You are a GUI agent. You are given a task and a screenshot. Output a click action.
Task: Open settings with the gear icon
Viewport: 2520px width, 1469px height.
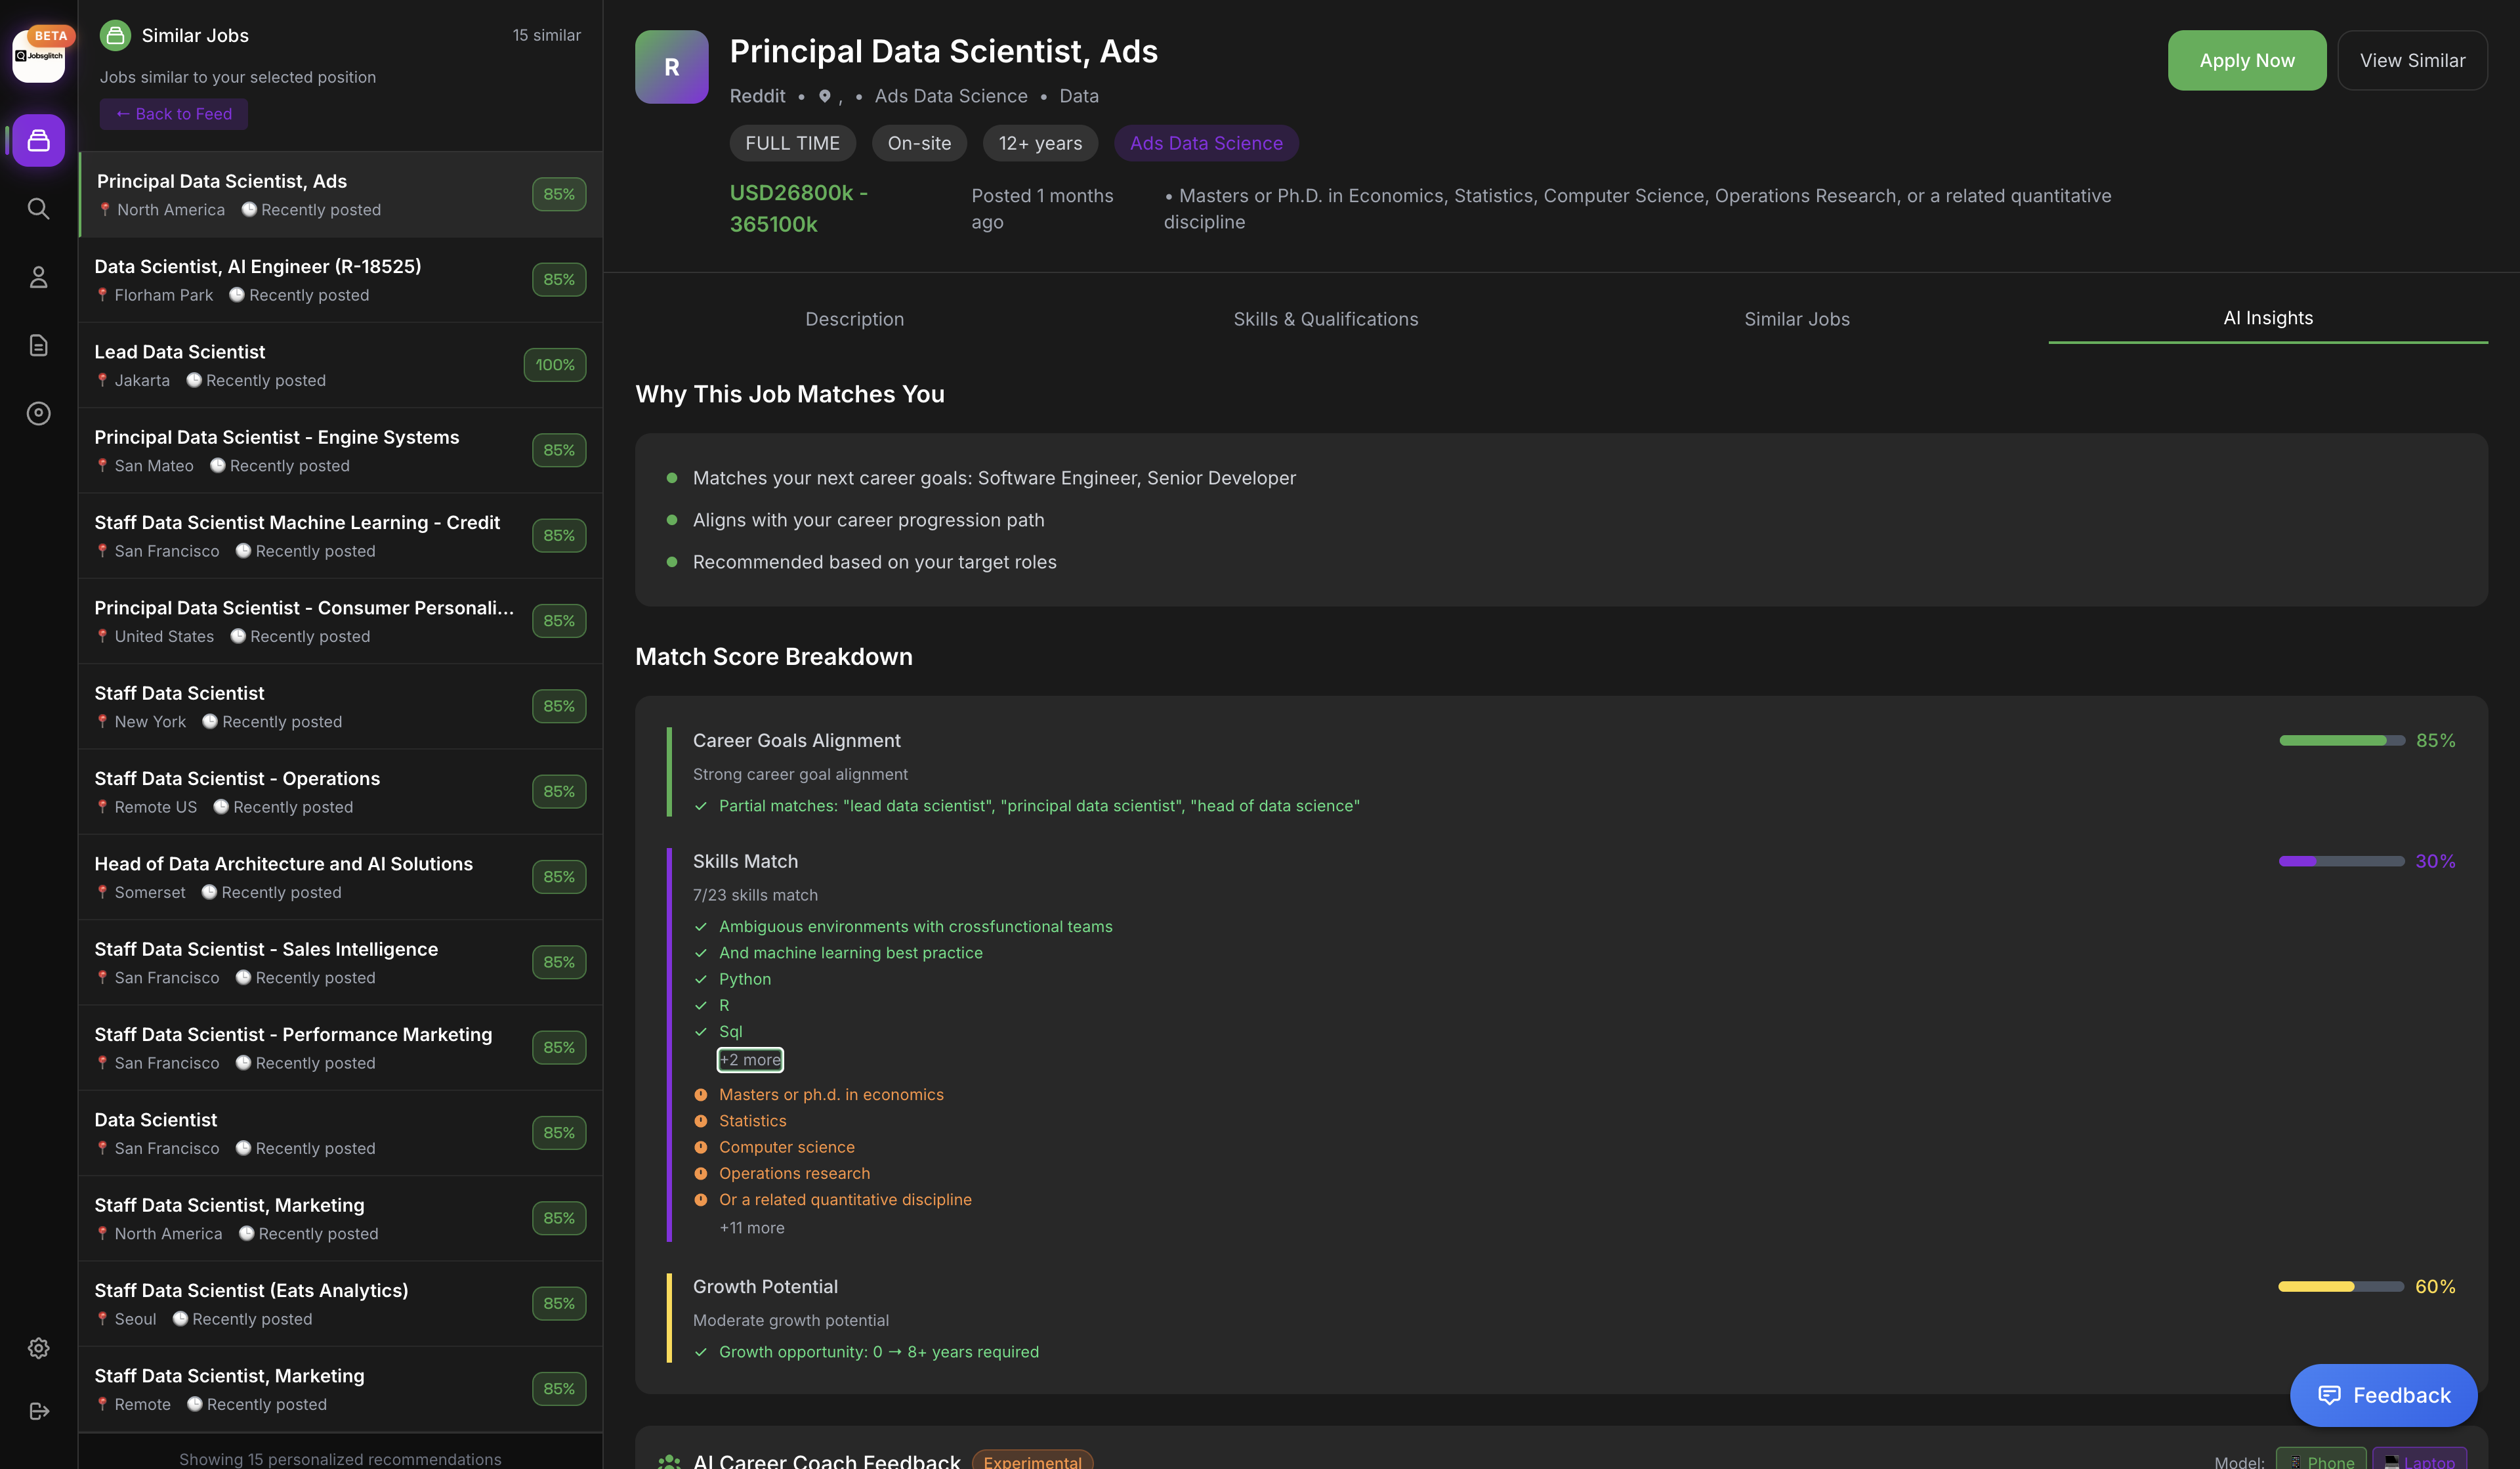(x=38, y=1348)
